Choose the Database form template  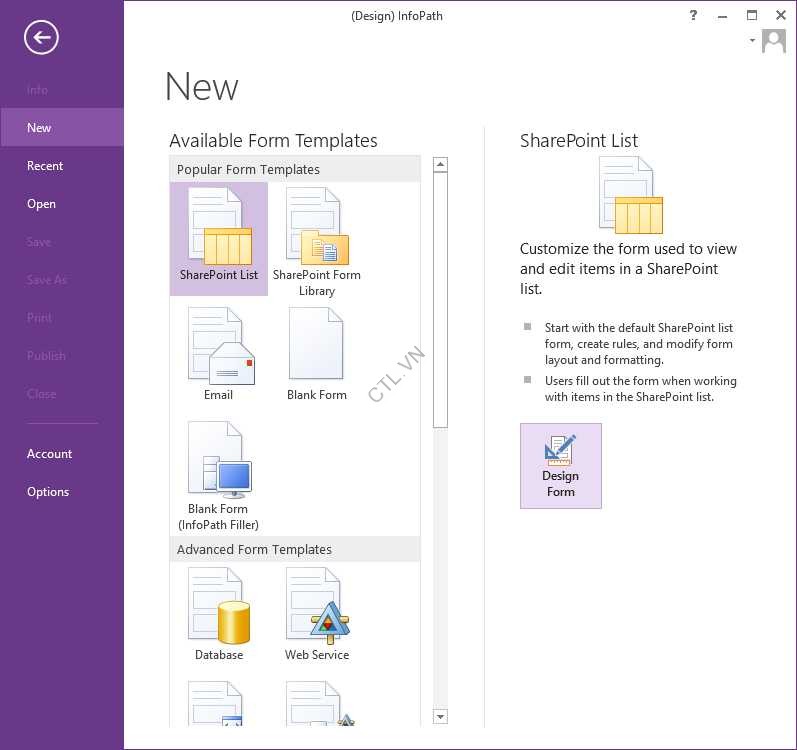[219, 614]
